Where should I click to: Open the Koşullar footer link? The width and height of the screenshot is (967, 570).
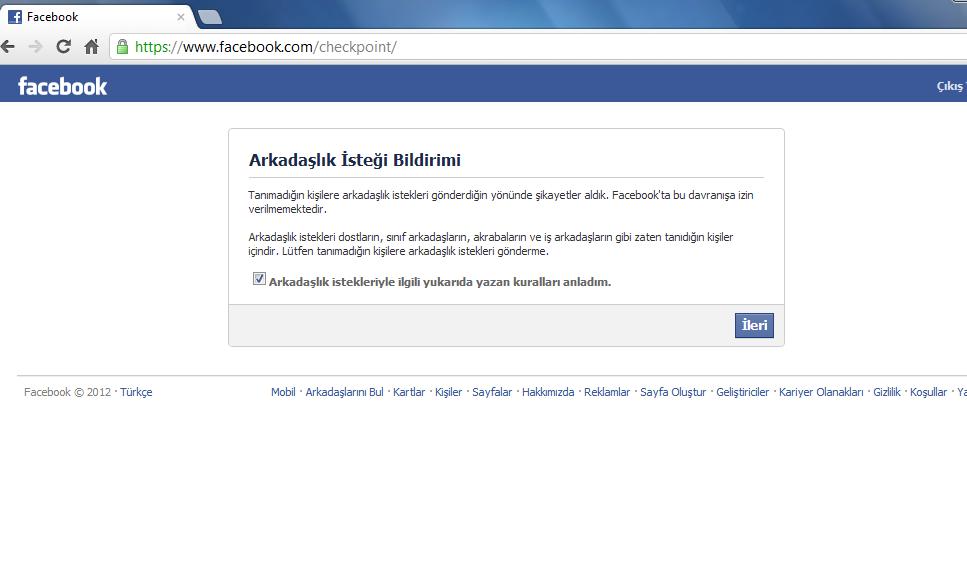928,392
